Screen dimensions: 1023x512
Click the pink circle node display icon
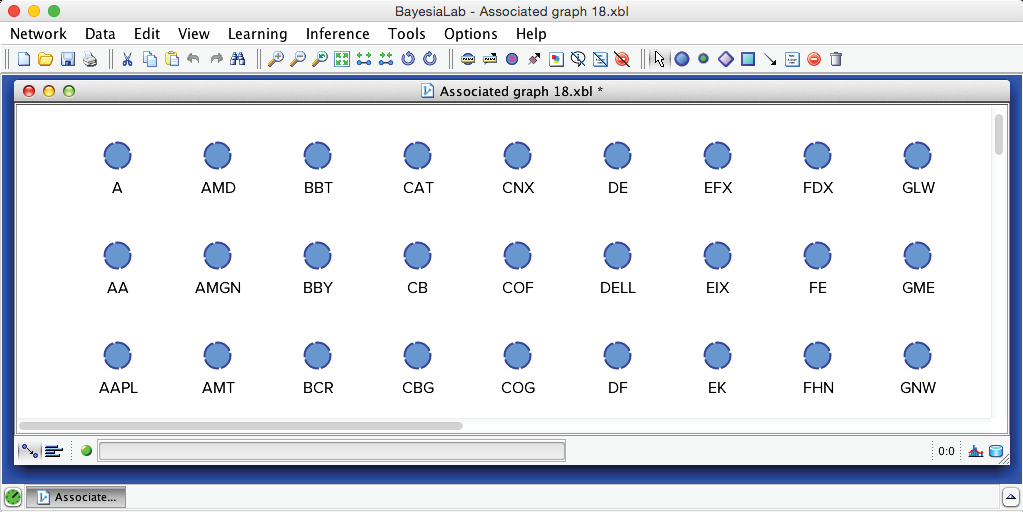point(512,59)
